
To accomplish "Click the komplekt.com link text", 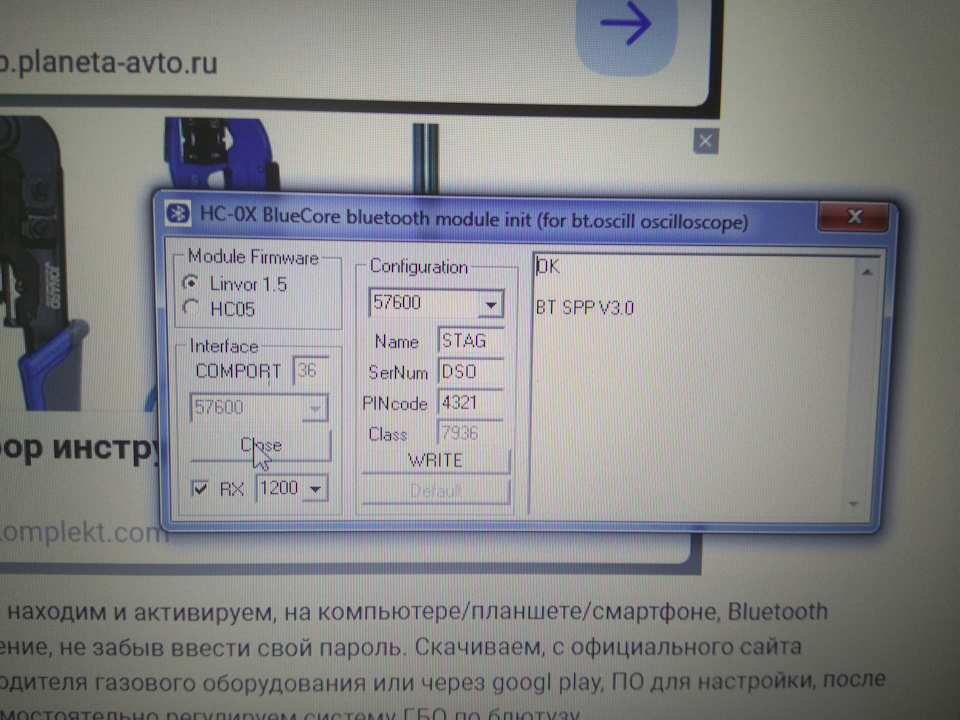I will coord(83,533).
